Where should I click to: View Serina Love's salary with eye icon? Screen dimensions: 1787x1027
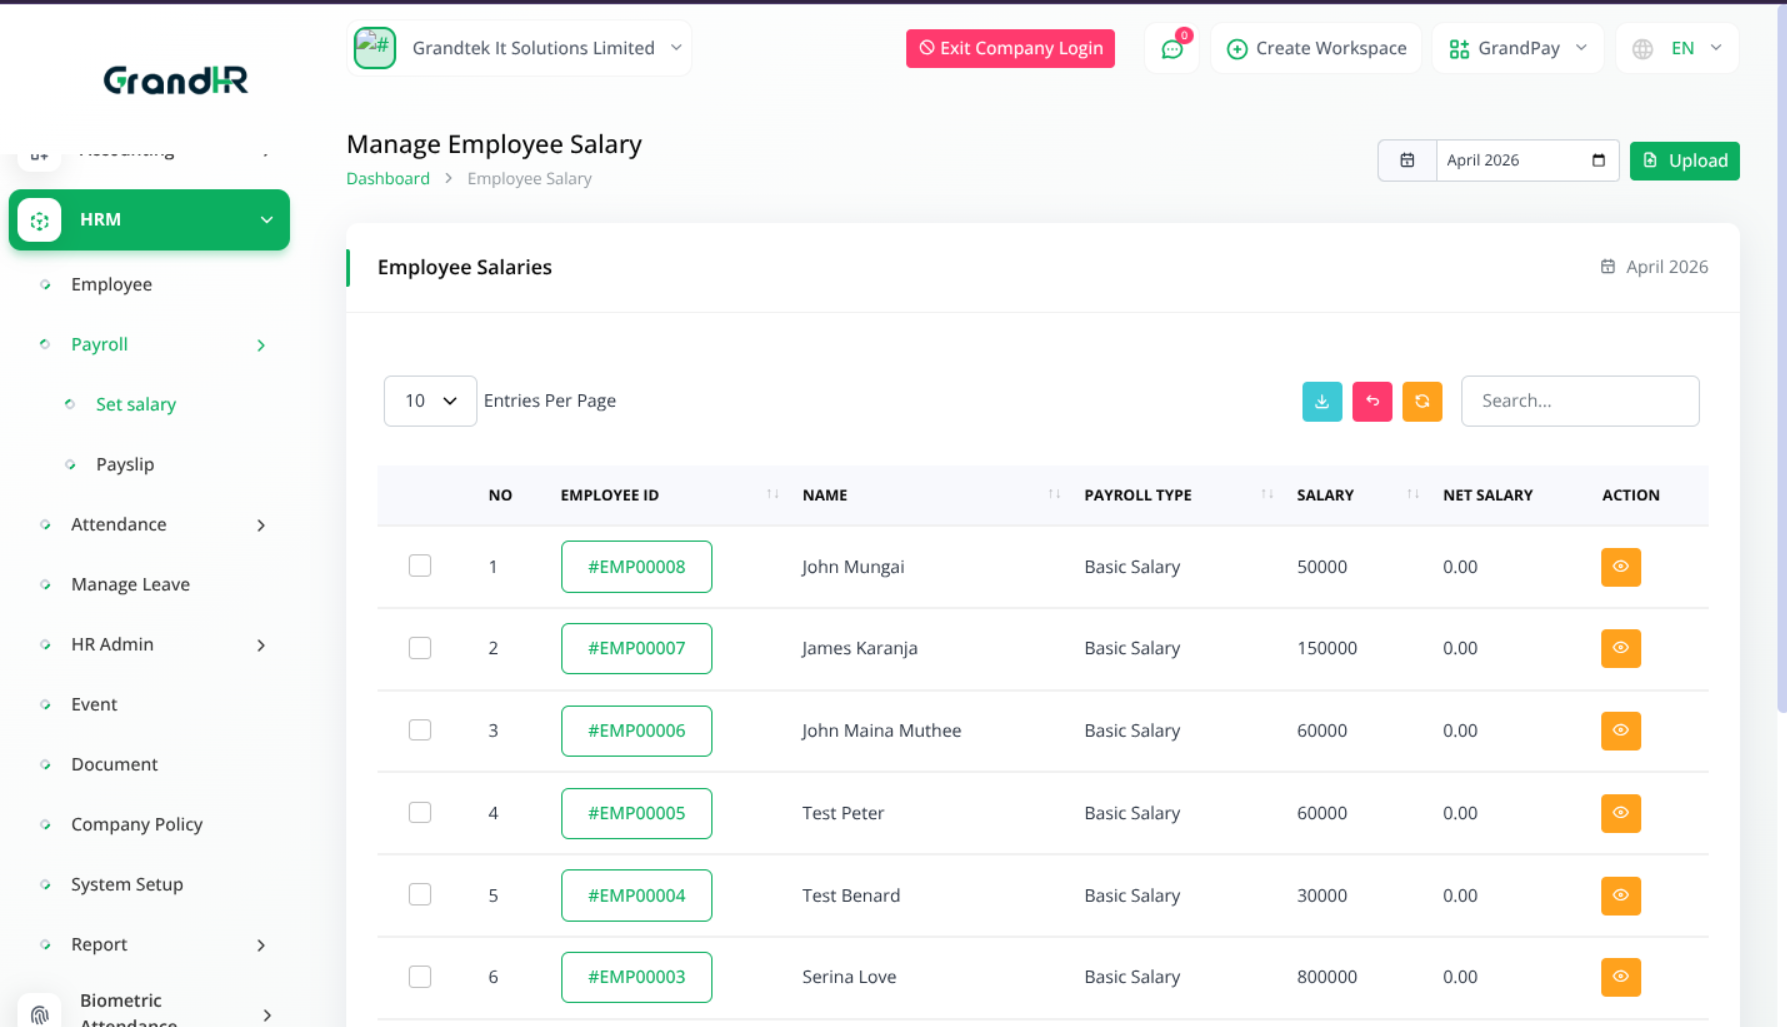1620,977
